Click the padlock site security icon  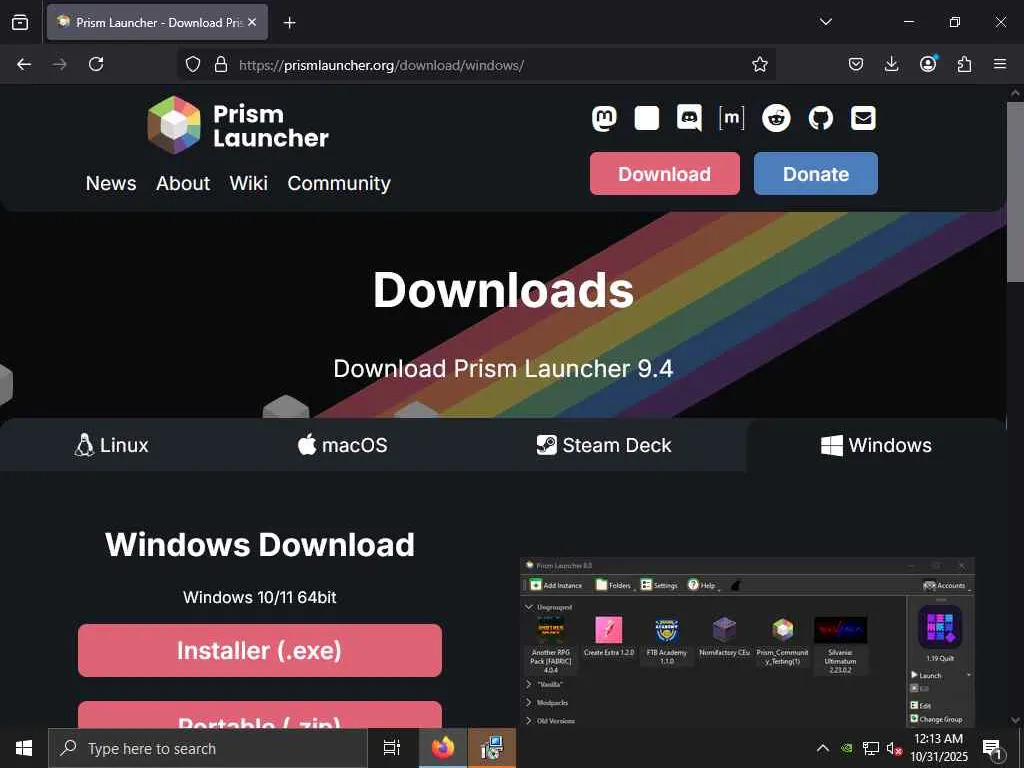pos(221,64)
